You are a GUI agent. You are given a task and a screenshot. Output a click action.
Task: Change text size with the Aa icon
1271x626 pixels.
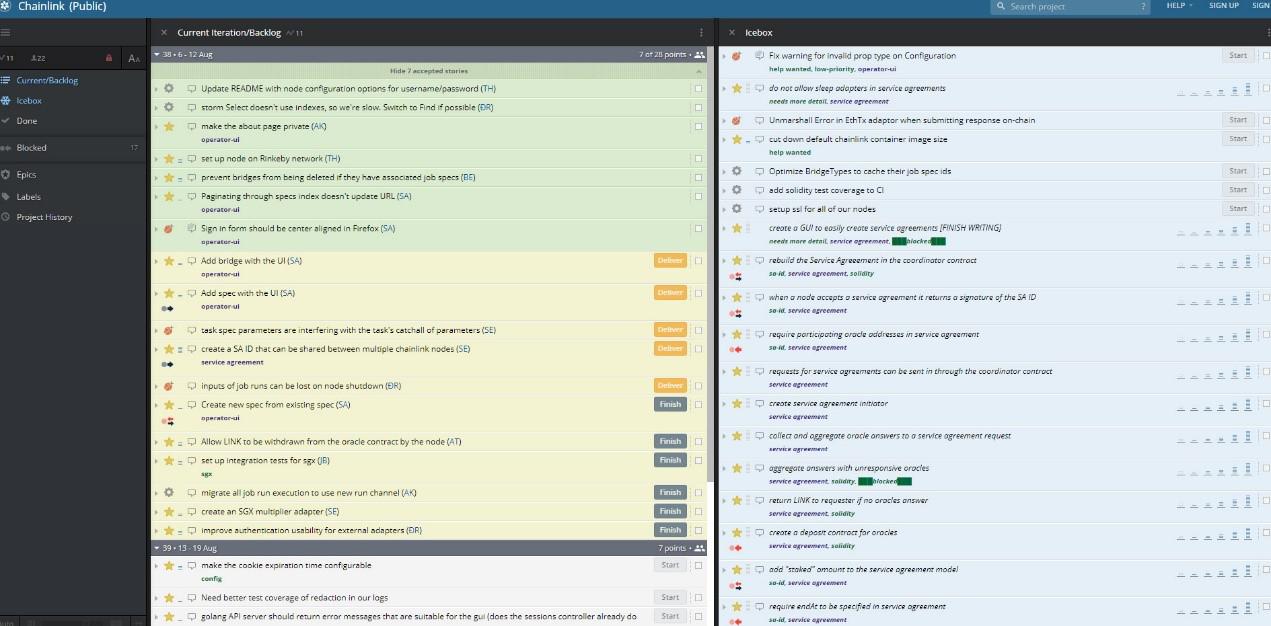pyautogui.click(x=134, y=58)
